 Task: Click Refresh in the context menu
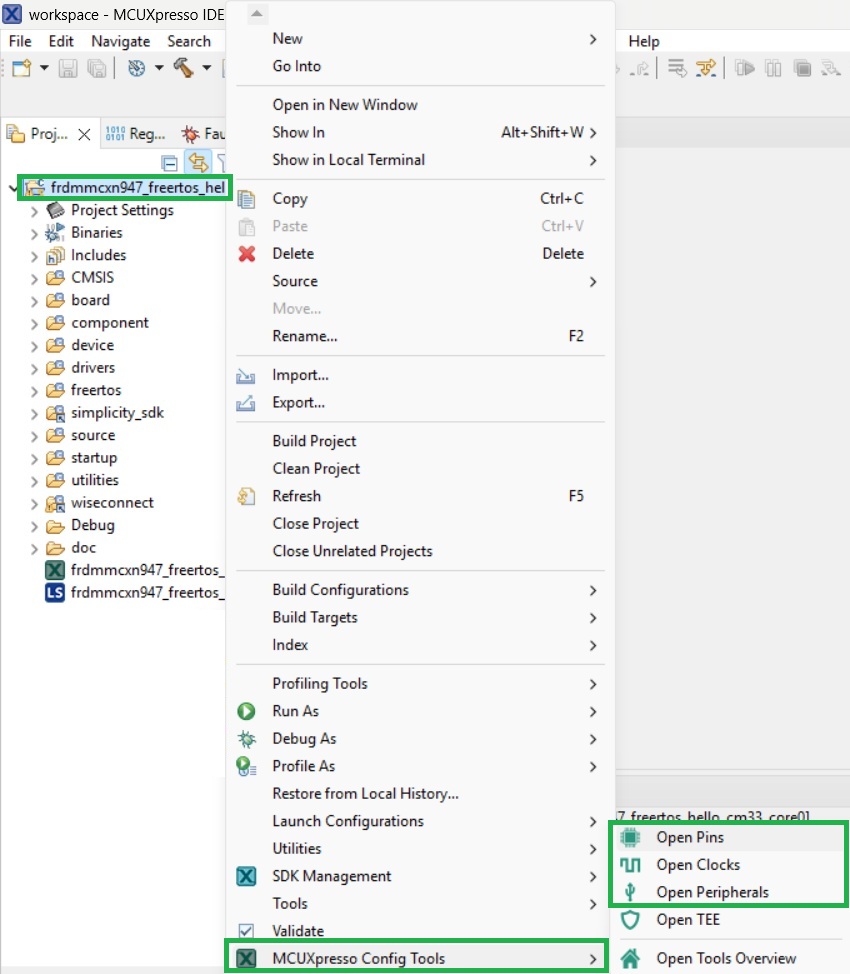pos(295,496)
